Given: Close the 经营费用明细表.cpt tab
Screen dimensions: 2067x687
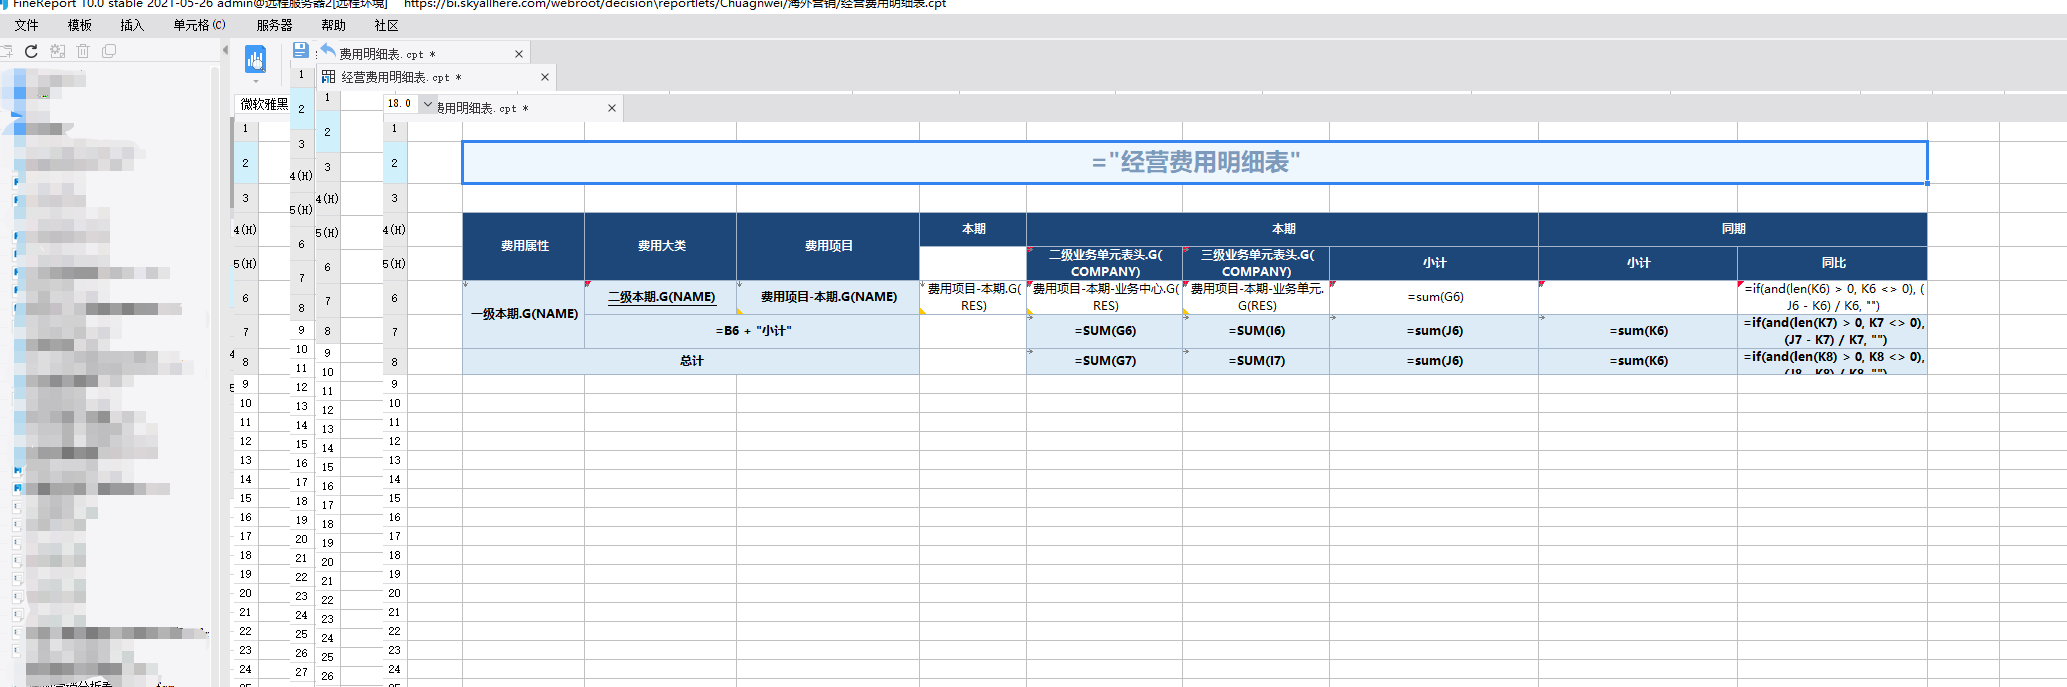Looking at the screenshot, I should (545, 77).
